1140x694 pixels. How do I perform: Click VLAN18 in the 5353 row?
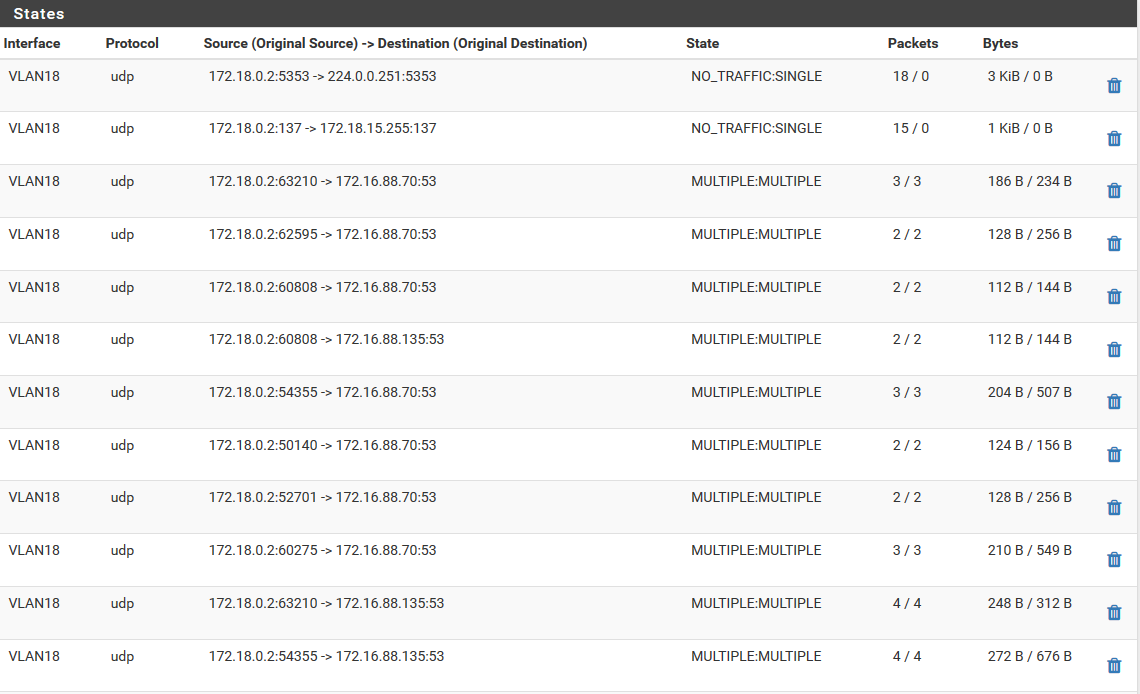(x=34, y=76)
